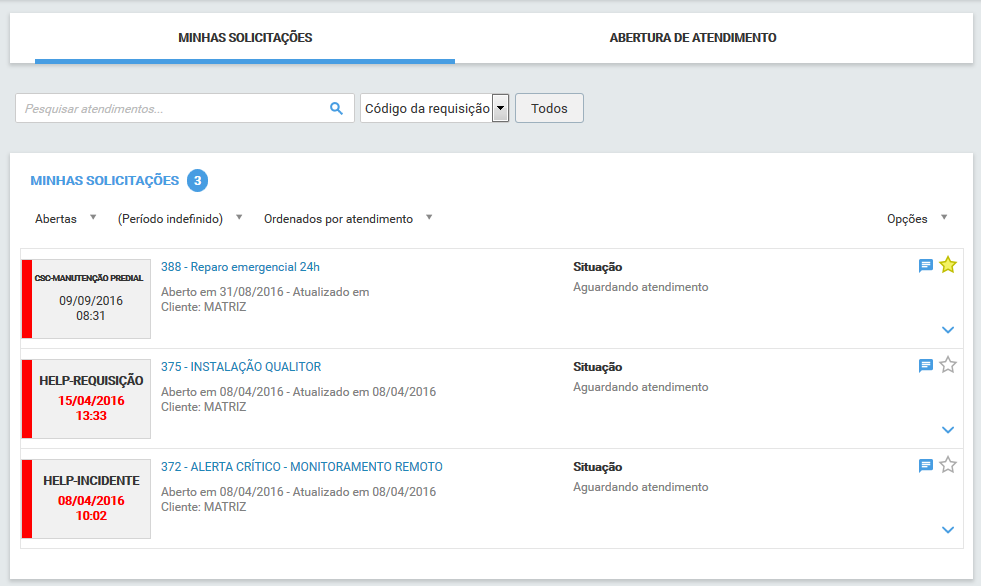Viewport: 981px width, 586px height.
Task: Open the Abertas status filter dropdown
Action: click(66, 218)
